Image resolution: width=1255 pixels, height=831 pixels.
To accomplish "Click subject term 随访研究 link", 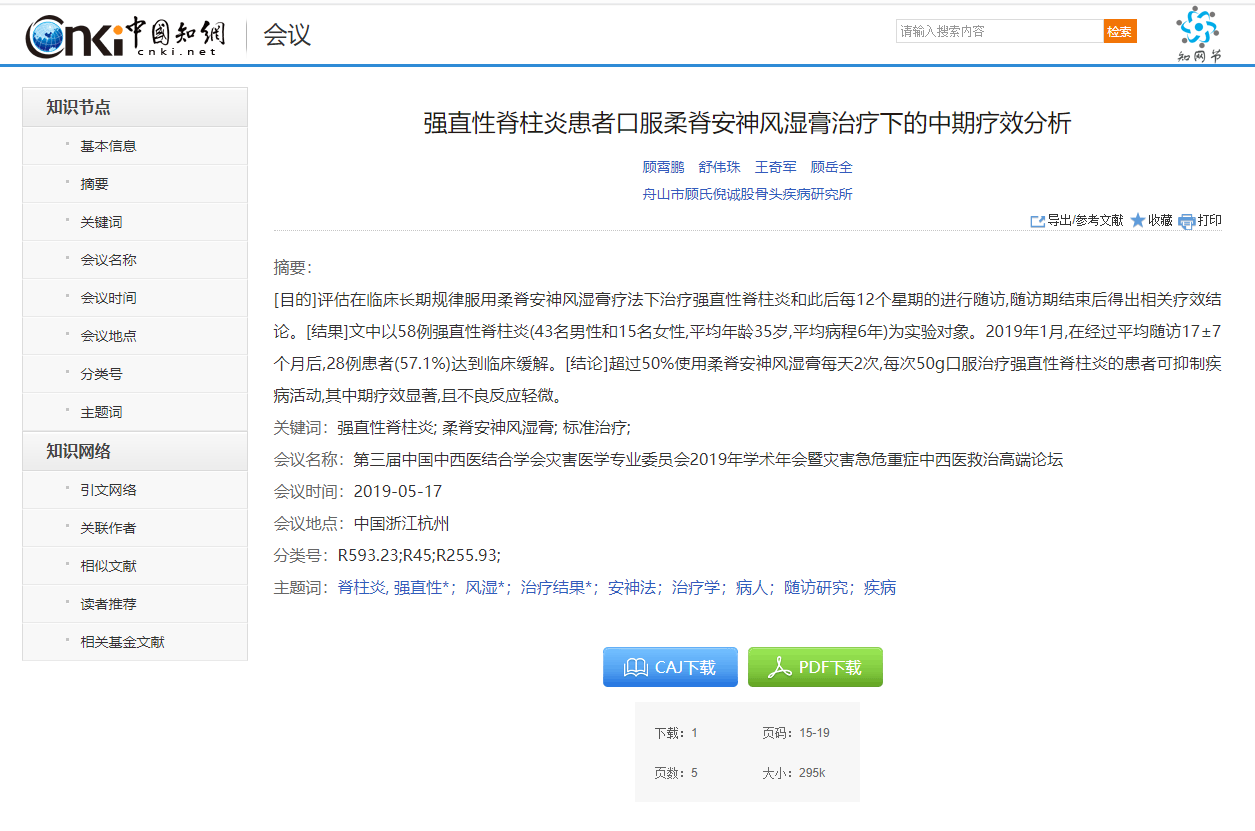I will [815, 588].
